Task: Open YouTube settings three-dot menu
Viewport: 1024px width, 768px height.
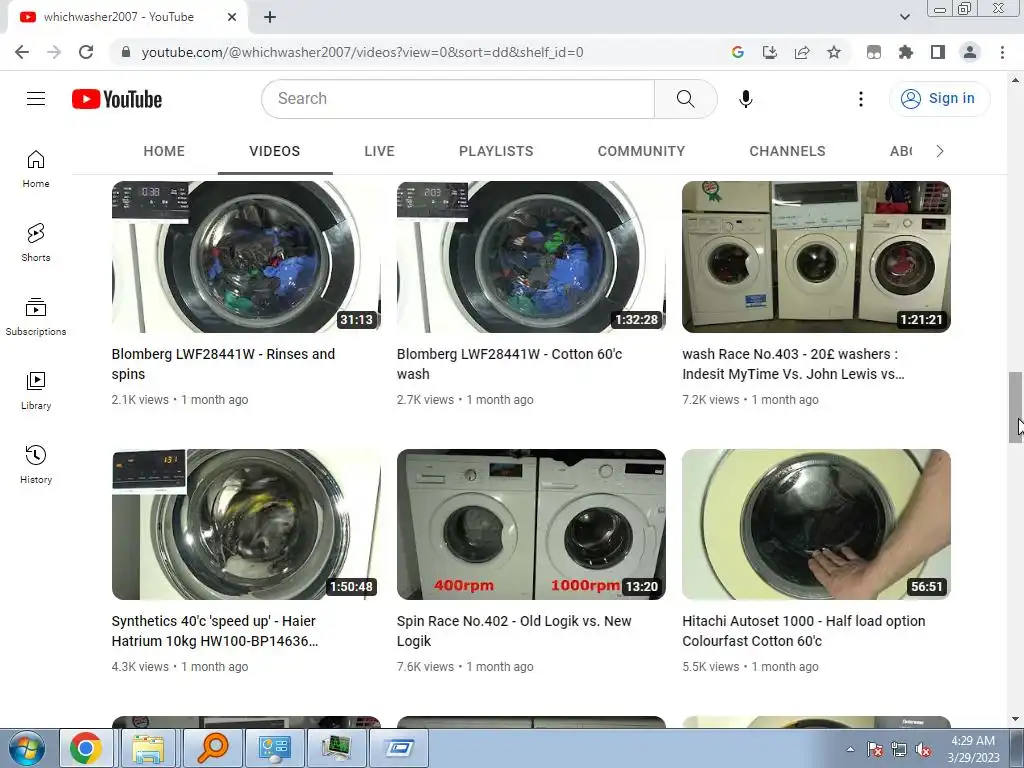Action: pos(861,99)
